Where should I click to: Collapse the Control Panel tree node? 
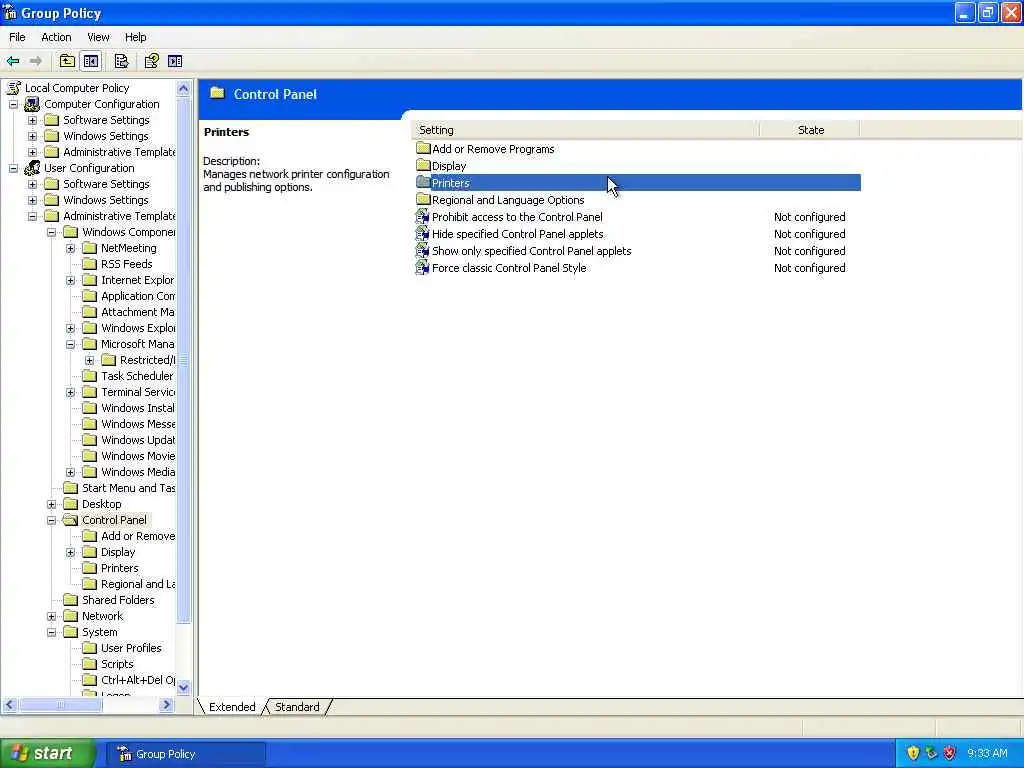click(52, 520)
